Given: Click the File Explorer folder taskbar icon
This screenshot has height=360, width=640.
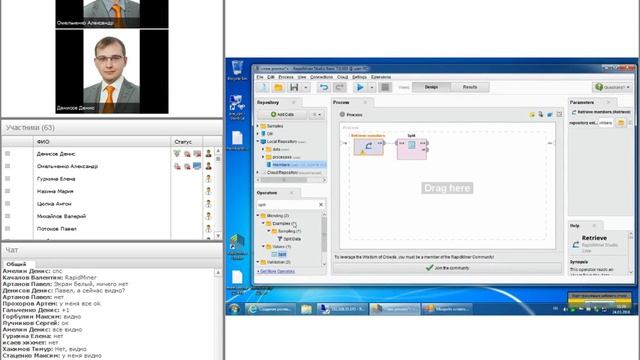Looking at the screenshot, I should (x=306, y=309).
